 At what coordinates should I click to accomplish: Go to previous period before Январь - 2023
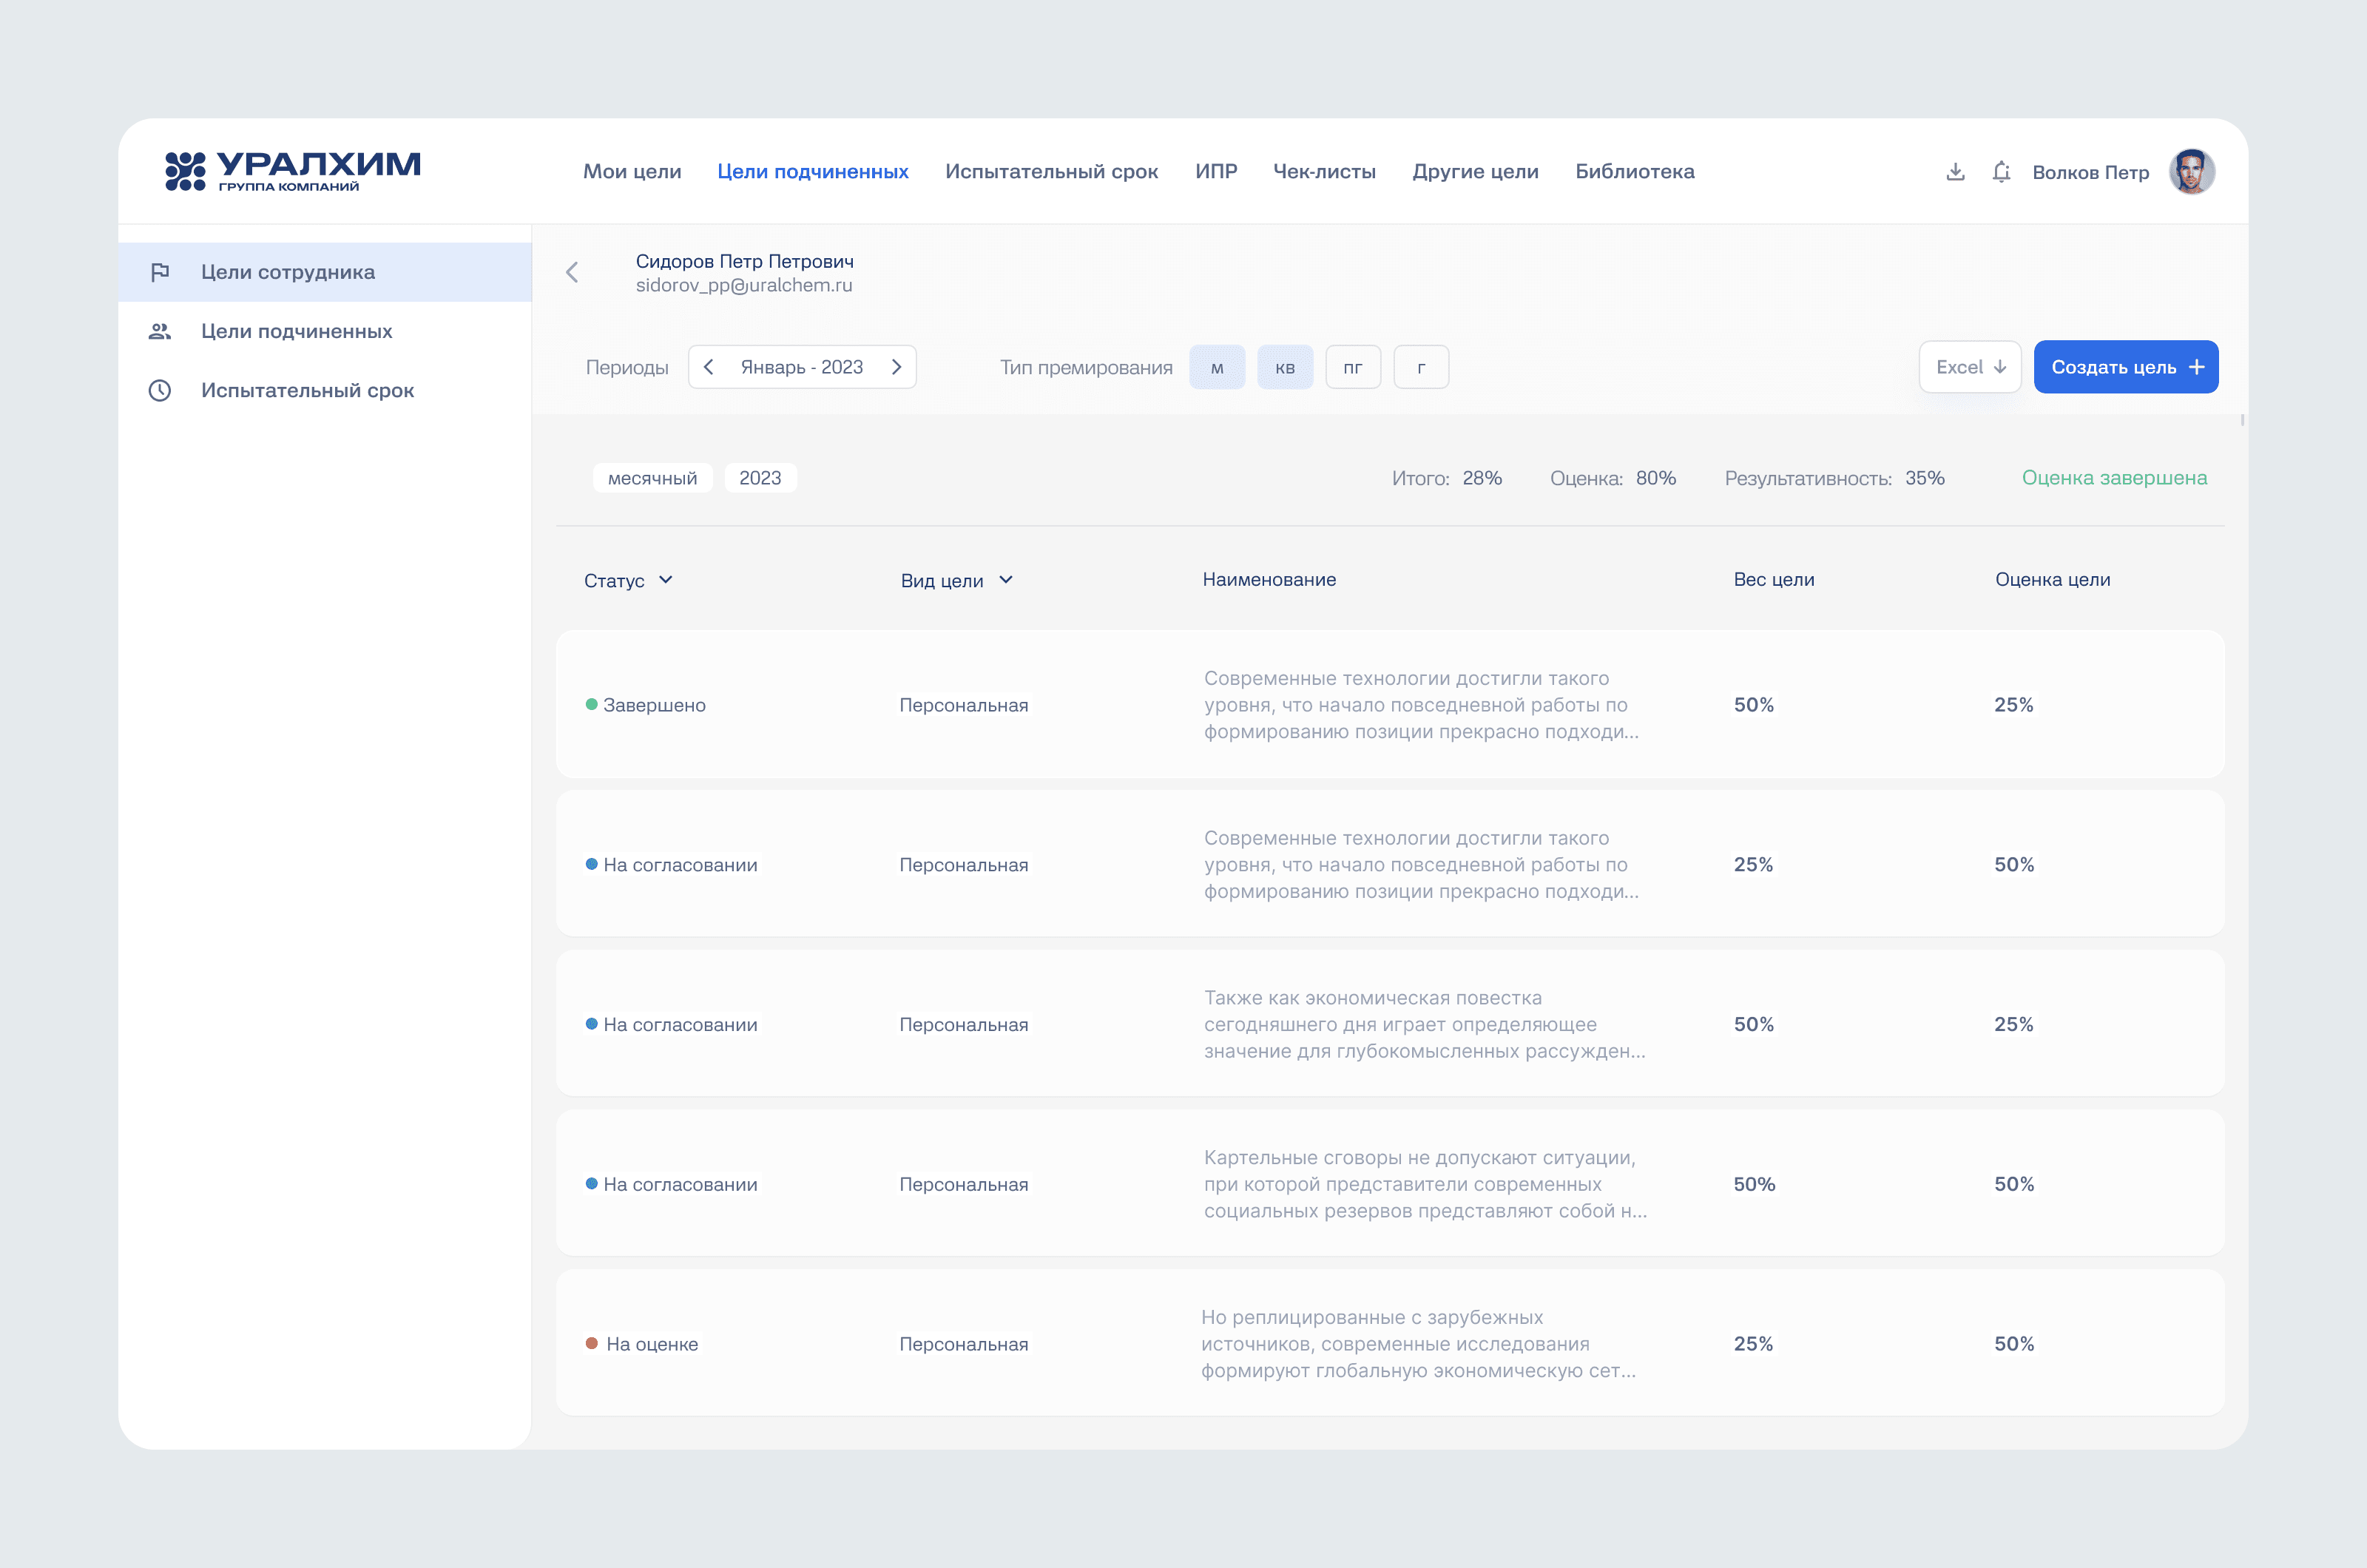tap(708, 367)
